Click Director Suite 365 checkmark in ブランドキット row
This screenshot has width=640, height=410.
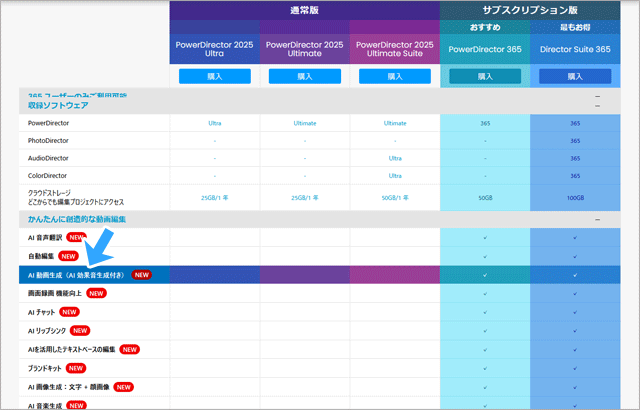pos(575,368)
